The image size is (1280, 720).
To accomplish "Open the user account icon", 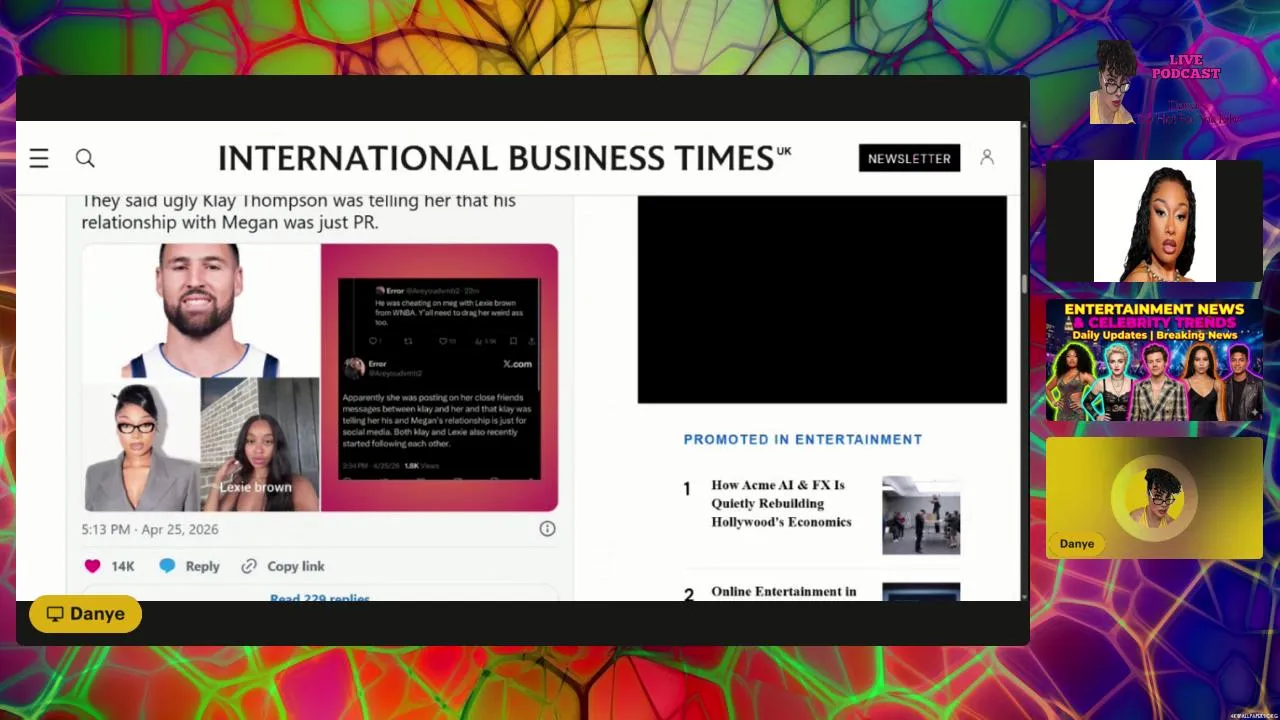I will coord(987,157).
